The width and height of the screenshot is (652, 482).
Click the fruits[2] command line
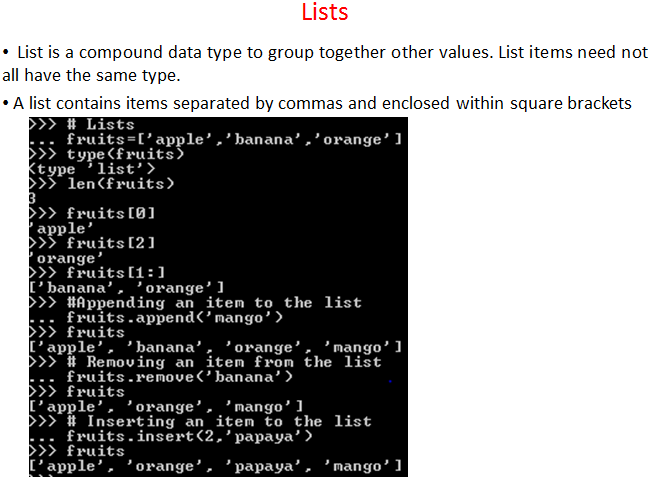[92, 243]
